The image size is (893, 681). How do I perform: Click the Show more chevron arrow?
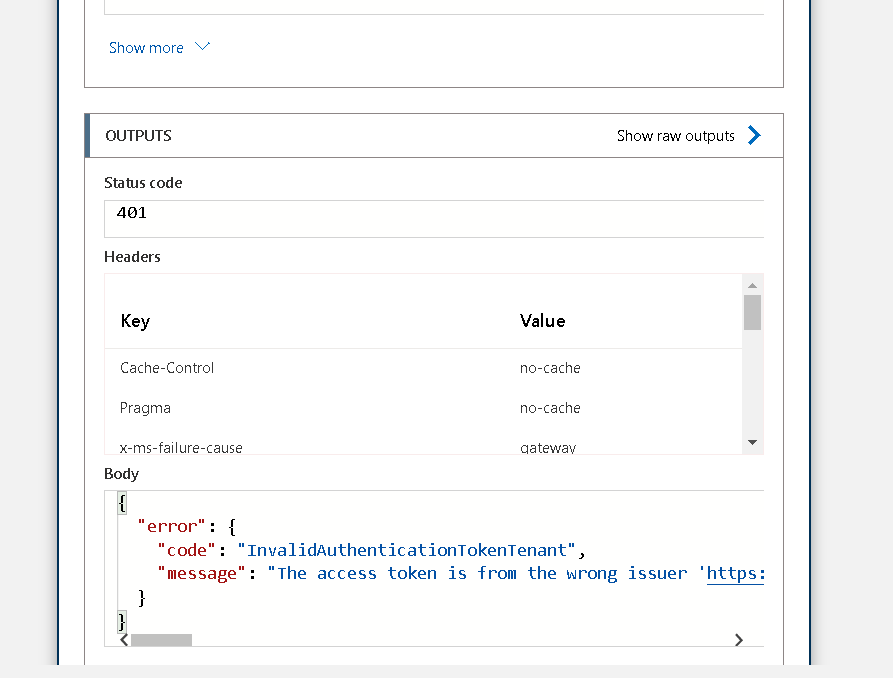(x=202, y=47)
